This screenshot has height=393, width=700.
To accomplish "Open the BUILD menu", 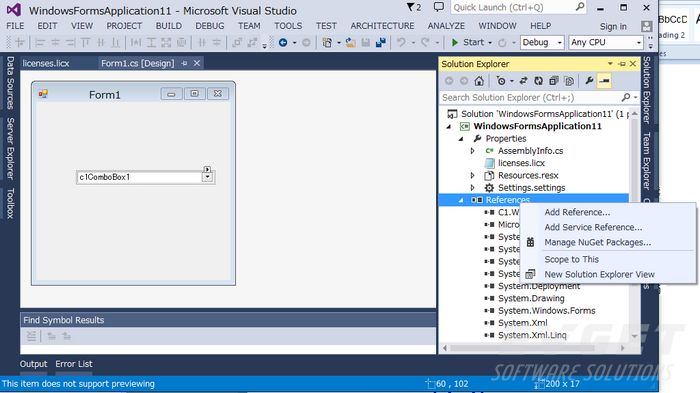I will tap(168, 26).
